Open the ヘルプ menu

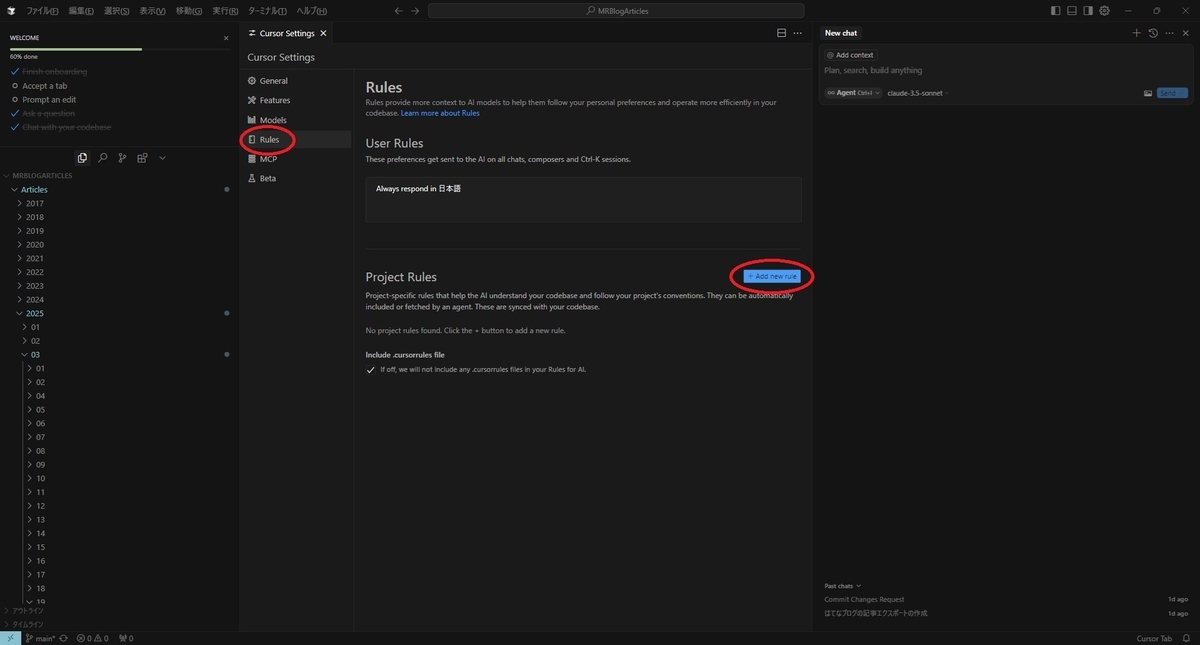[x=311, y=11]
